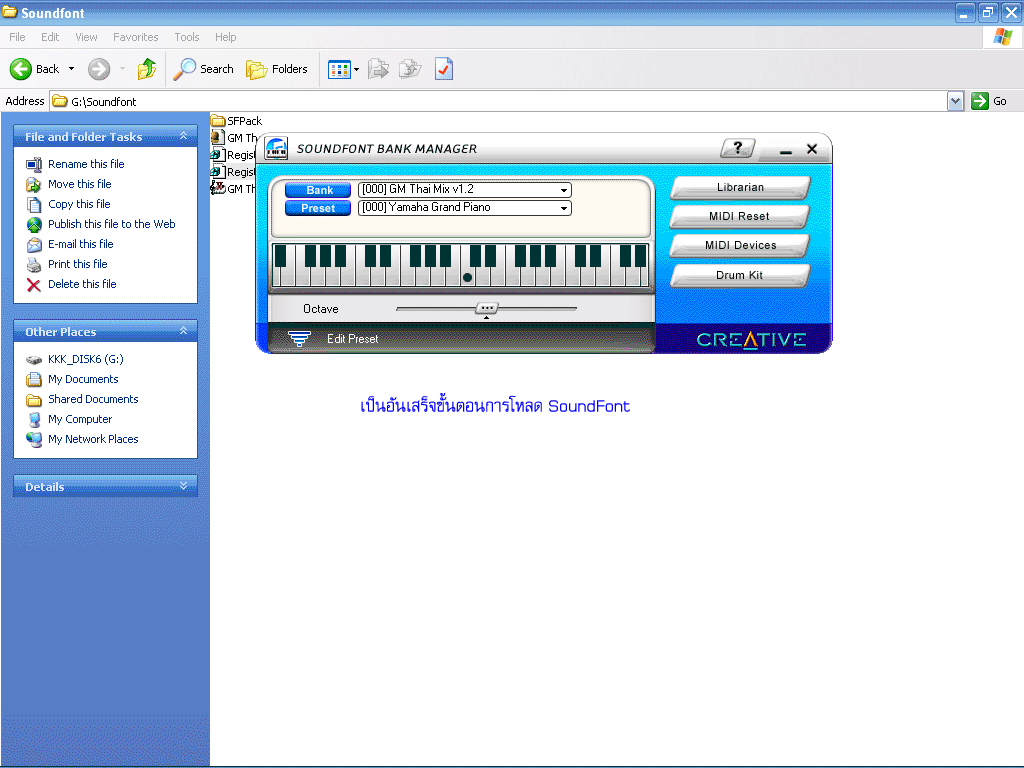Click the red checkmark toolbar icon
Image resolution: width=1024 pixels, height=768 pixels.
coord(443,69)
